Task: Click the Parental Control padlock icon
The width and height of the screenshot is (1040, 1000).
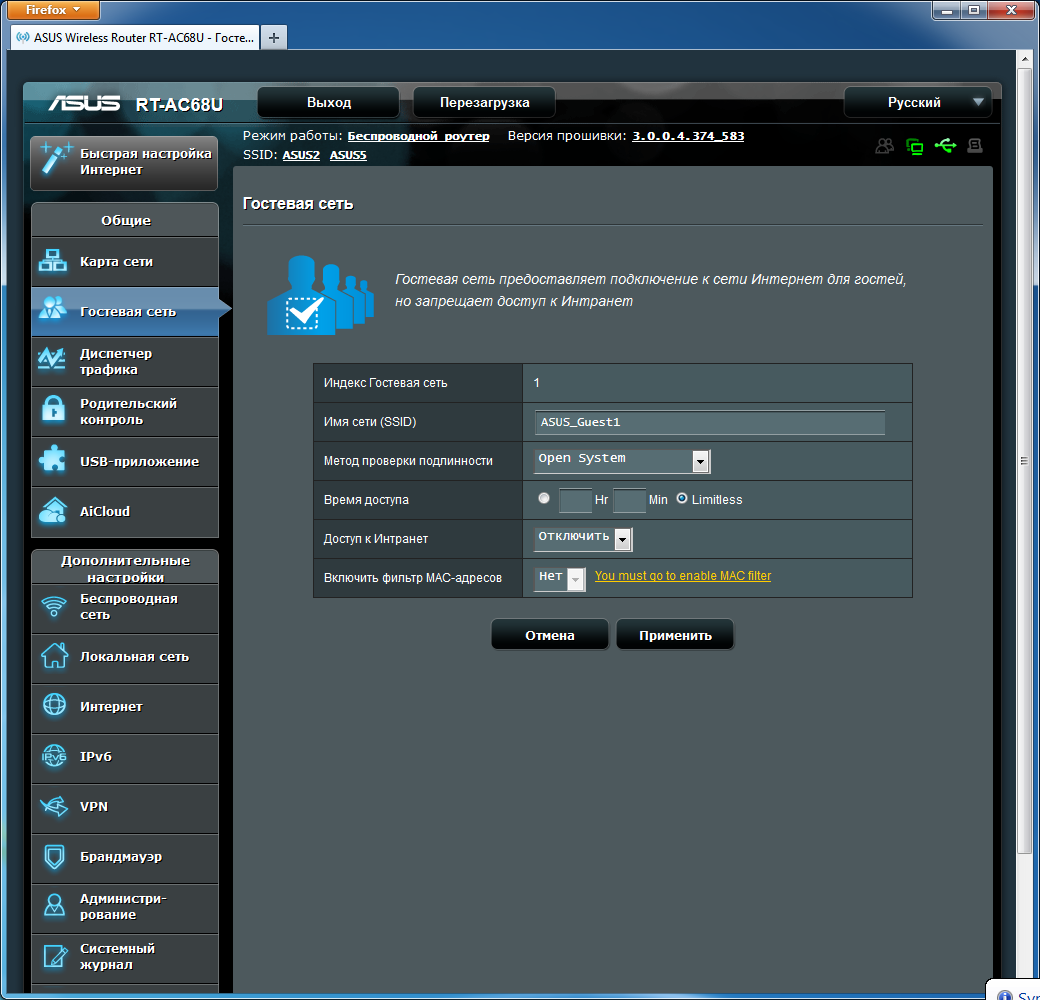Action: click(x=53, y=408)
